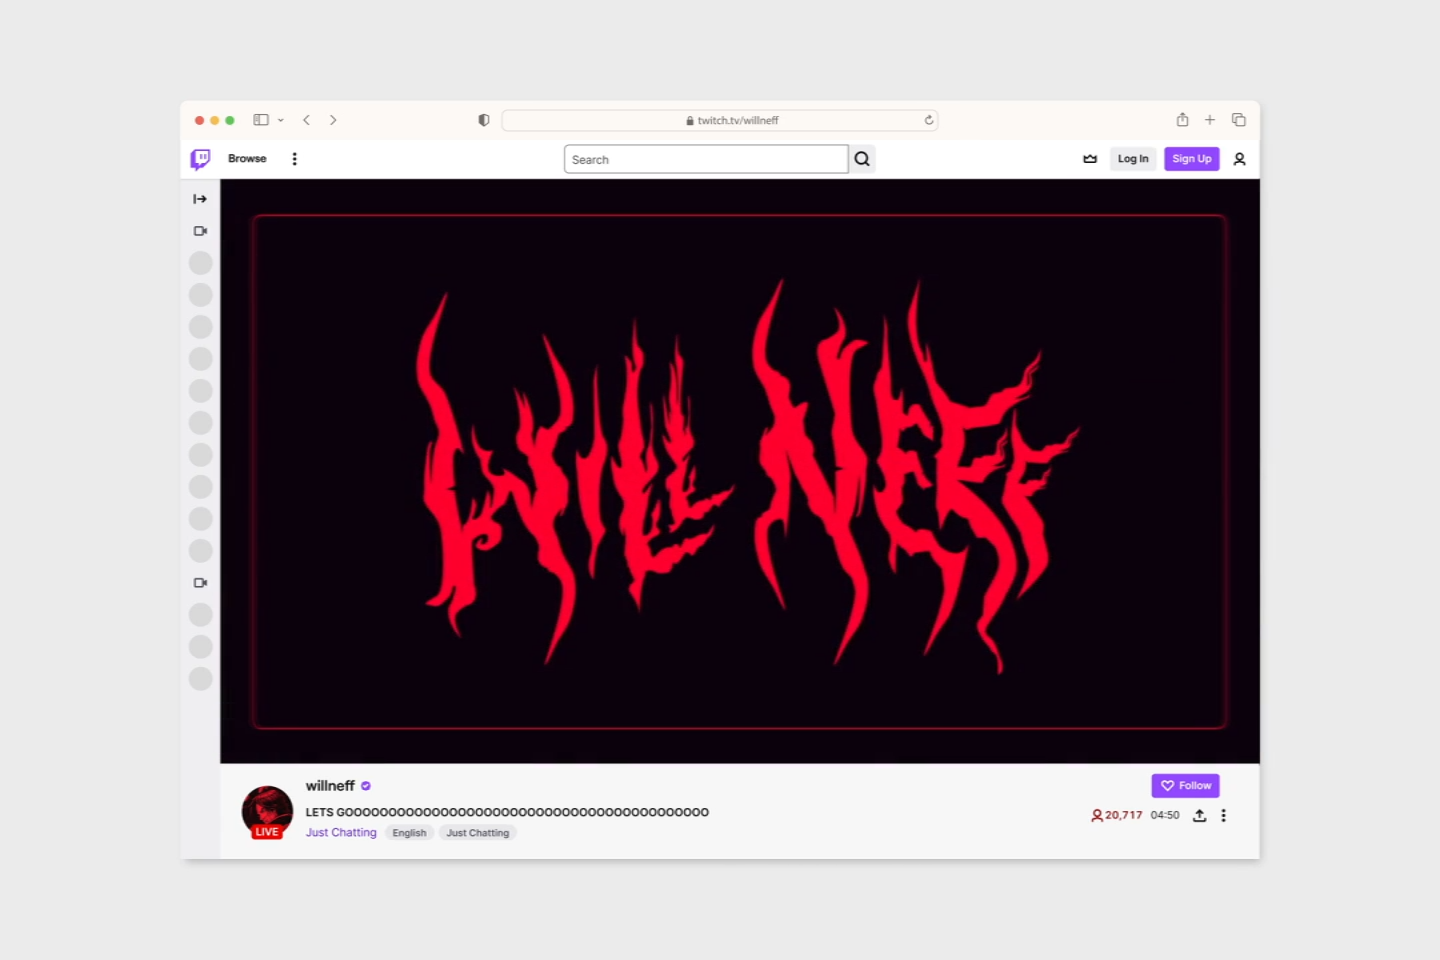Open a new Safari tab

click(x=1210, y=120)
